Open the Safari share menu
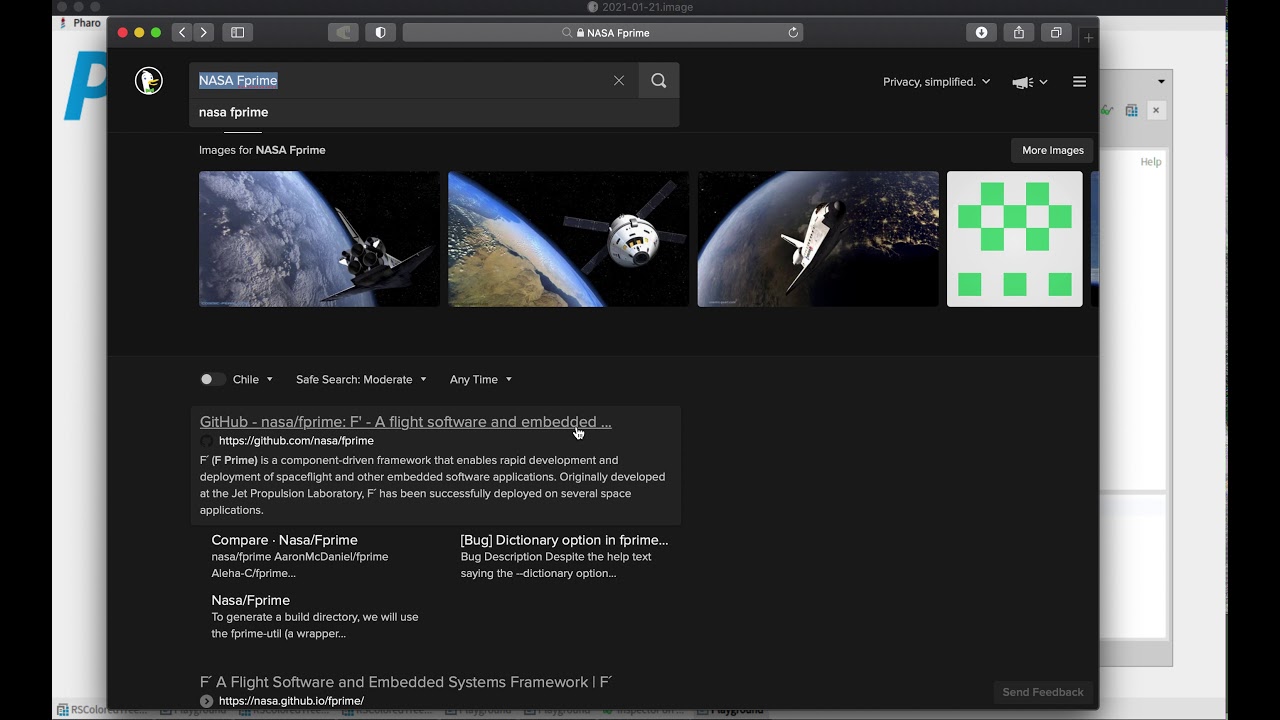Viewport: 1280px width, 720px height. click(x=1018, y=33)
